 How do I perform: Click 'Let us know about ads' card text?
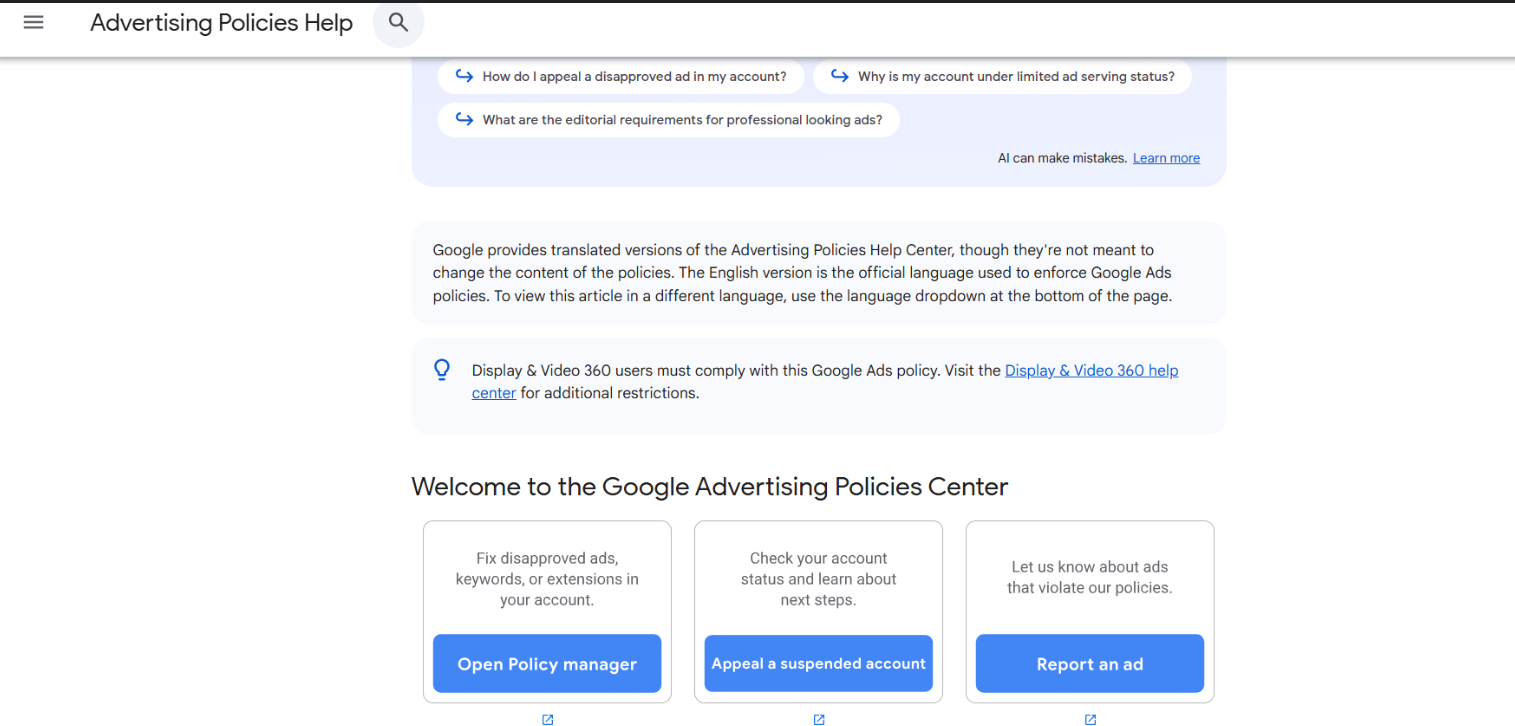tap(1090, 577)
